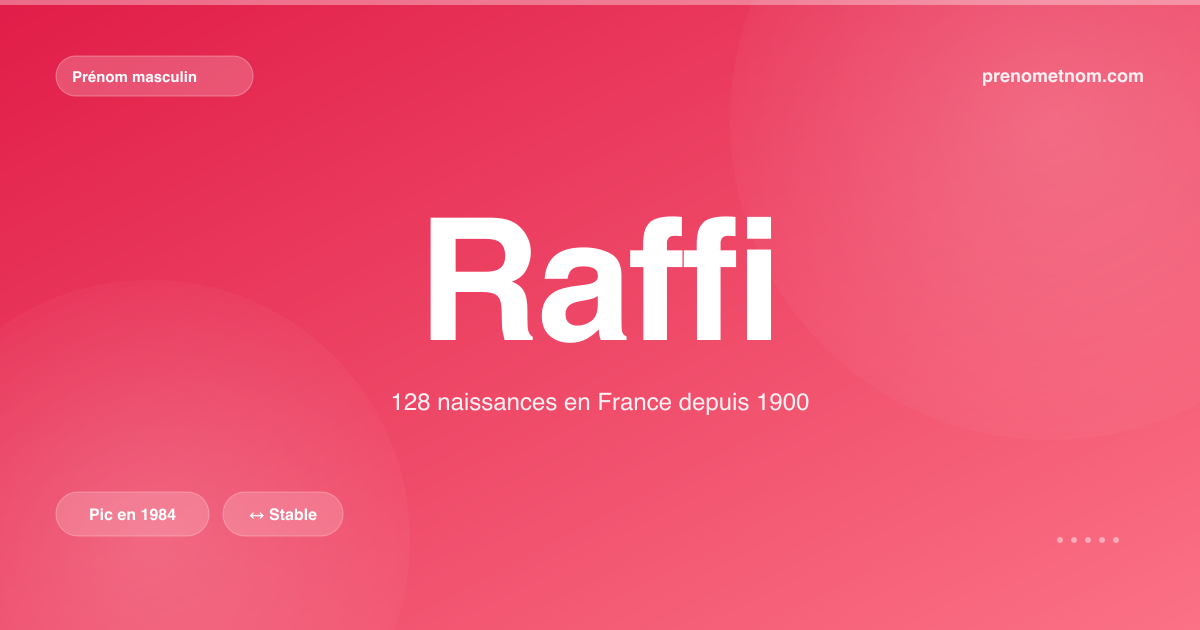Click the Prénom masculin badge
This screenshot has height=630, width=1200.
(154, 76)
